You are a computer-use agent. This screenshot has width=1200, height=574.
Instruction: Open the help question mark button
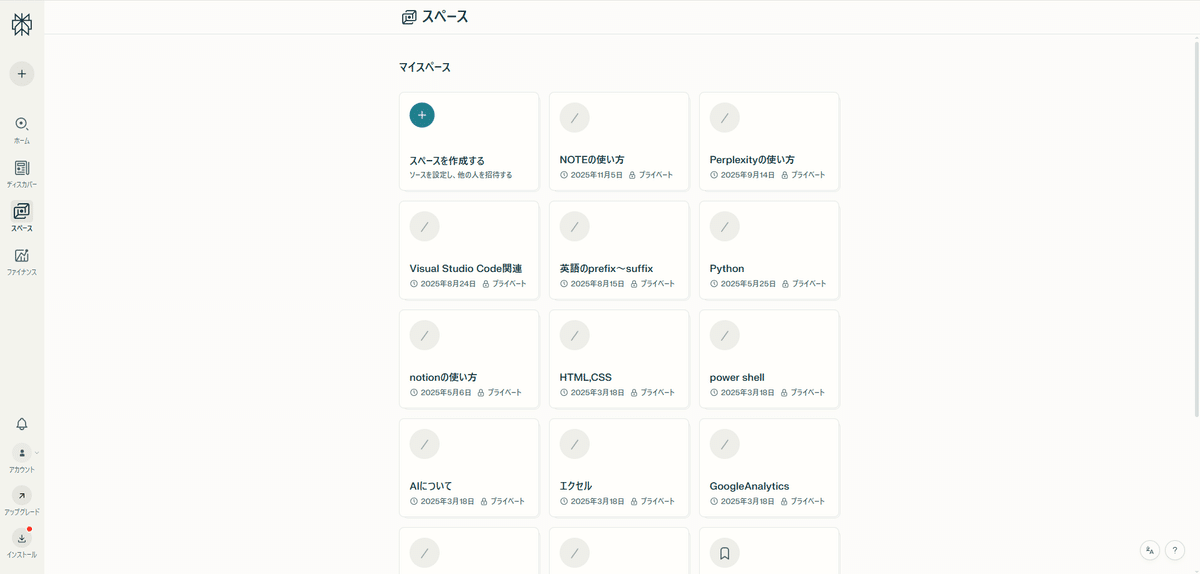pyautogui.click(x=1176, y=550)
